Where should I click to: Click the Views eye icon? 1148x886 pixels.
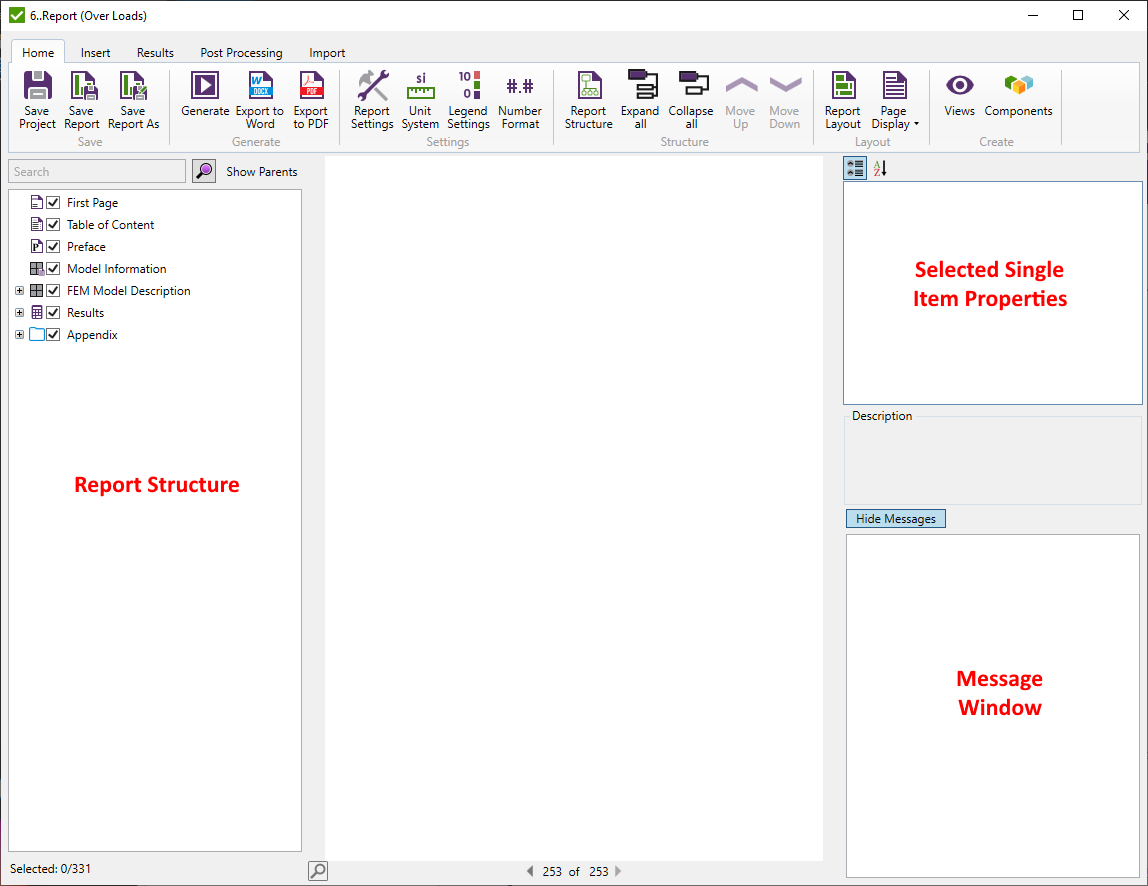tap(959, 87)
